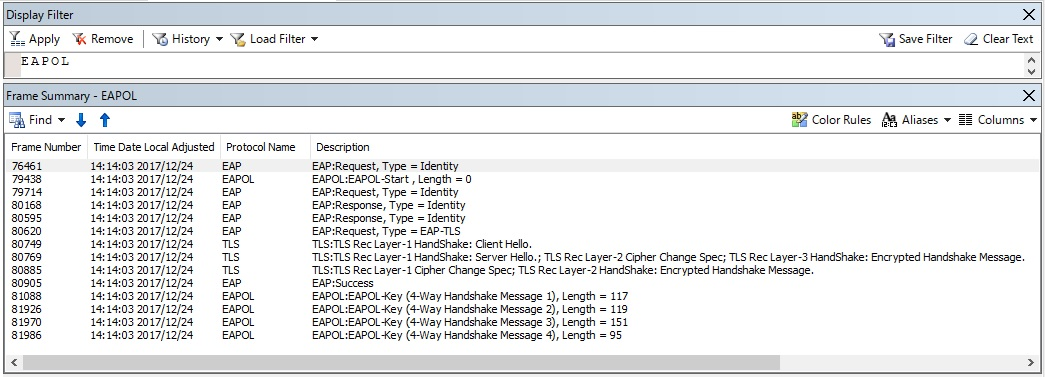
Task: Click the Save Filter icon
Action: pyautogui.click(x=887, y=39)
